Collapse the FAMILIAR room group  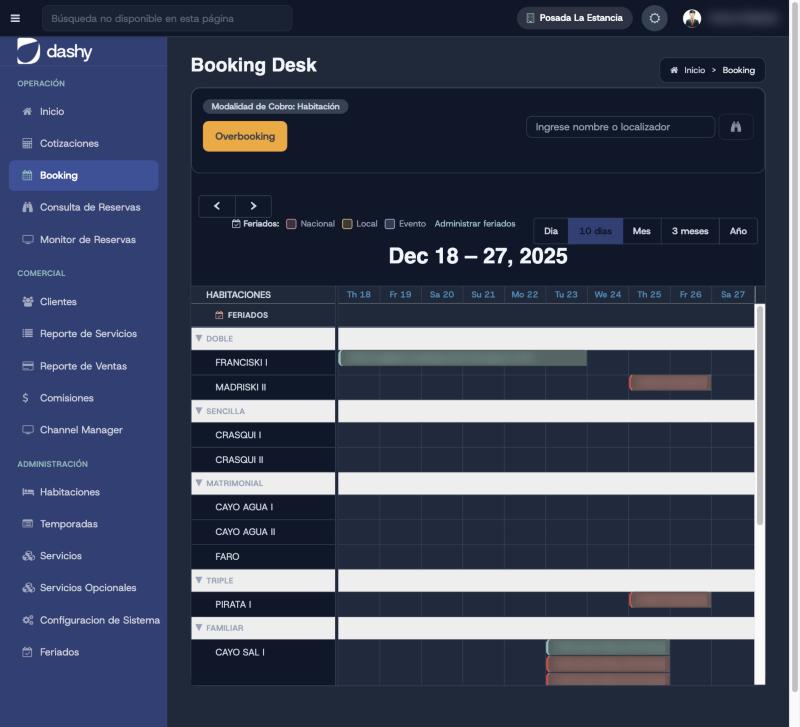point(199,628)
